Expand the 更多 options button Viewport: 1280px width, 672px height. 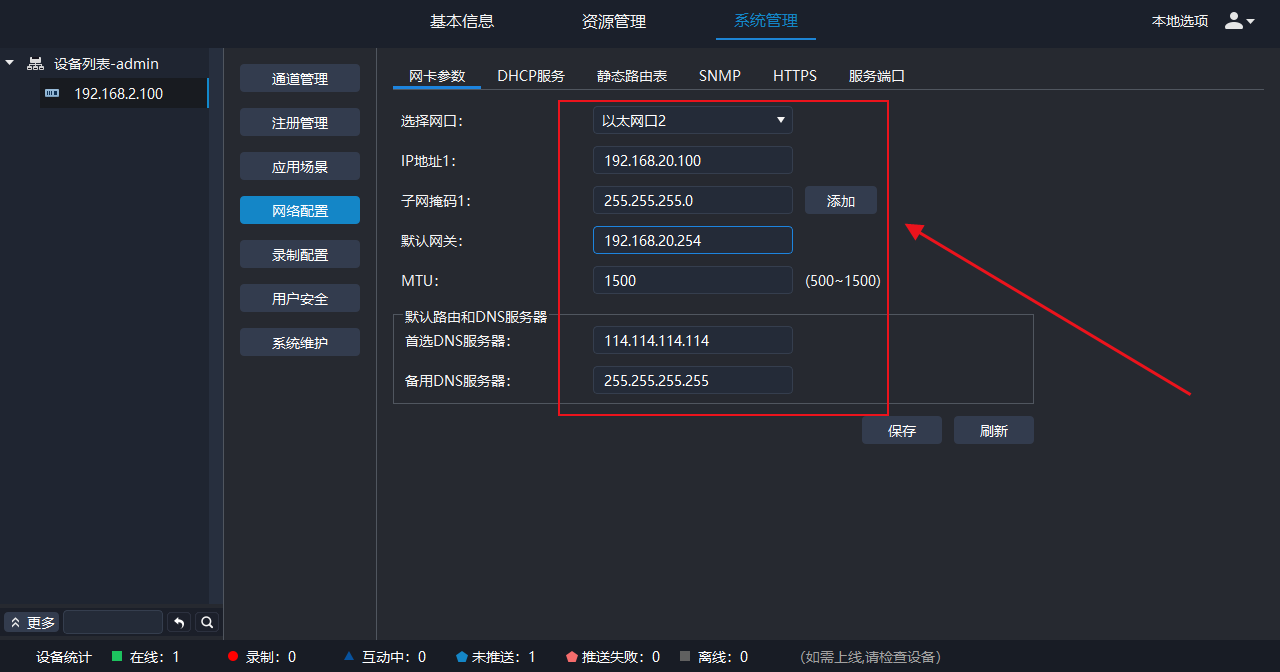point(32,622)
